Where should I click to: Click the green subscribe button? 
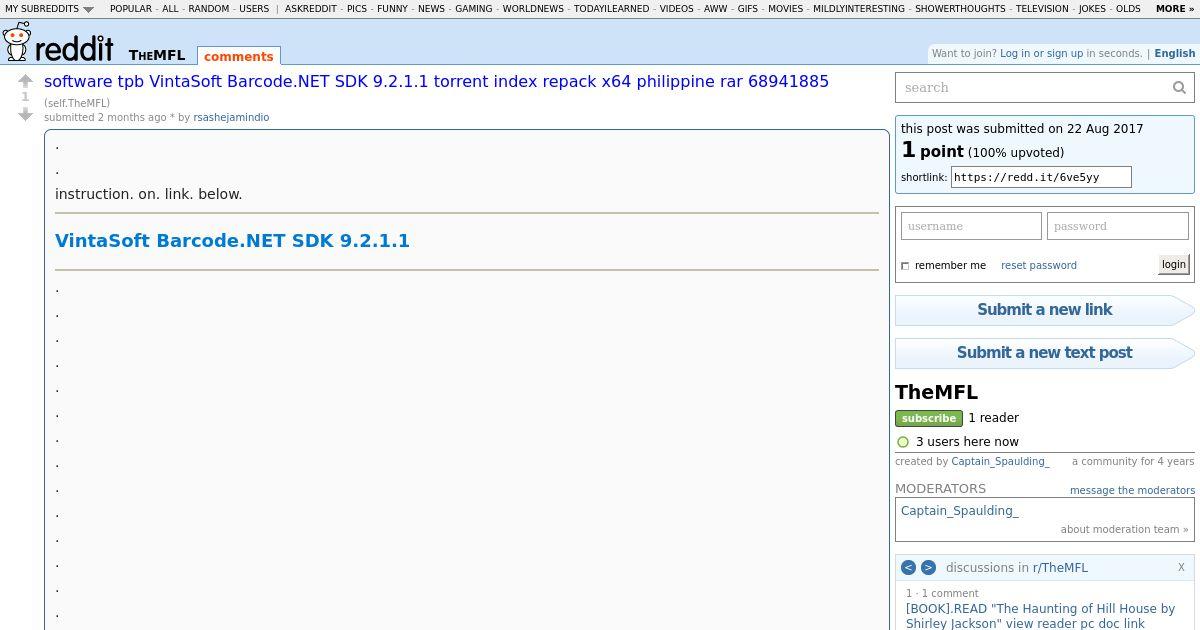click(928, 418)
